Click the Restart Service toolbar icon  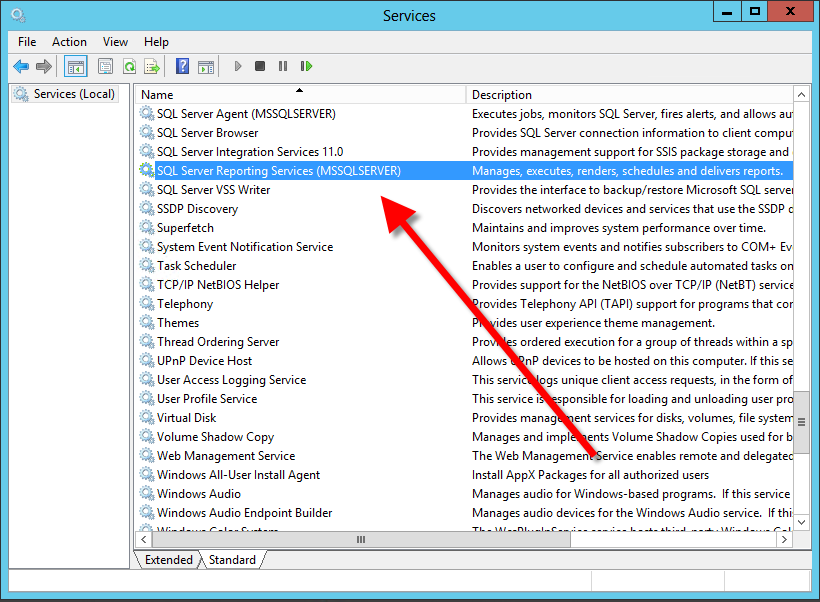click(306, 66)
